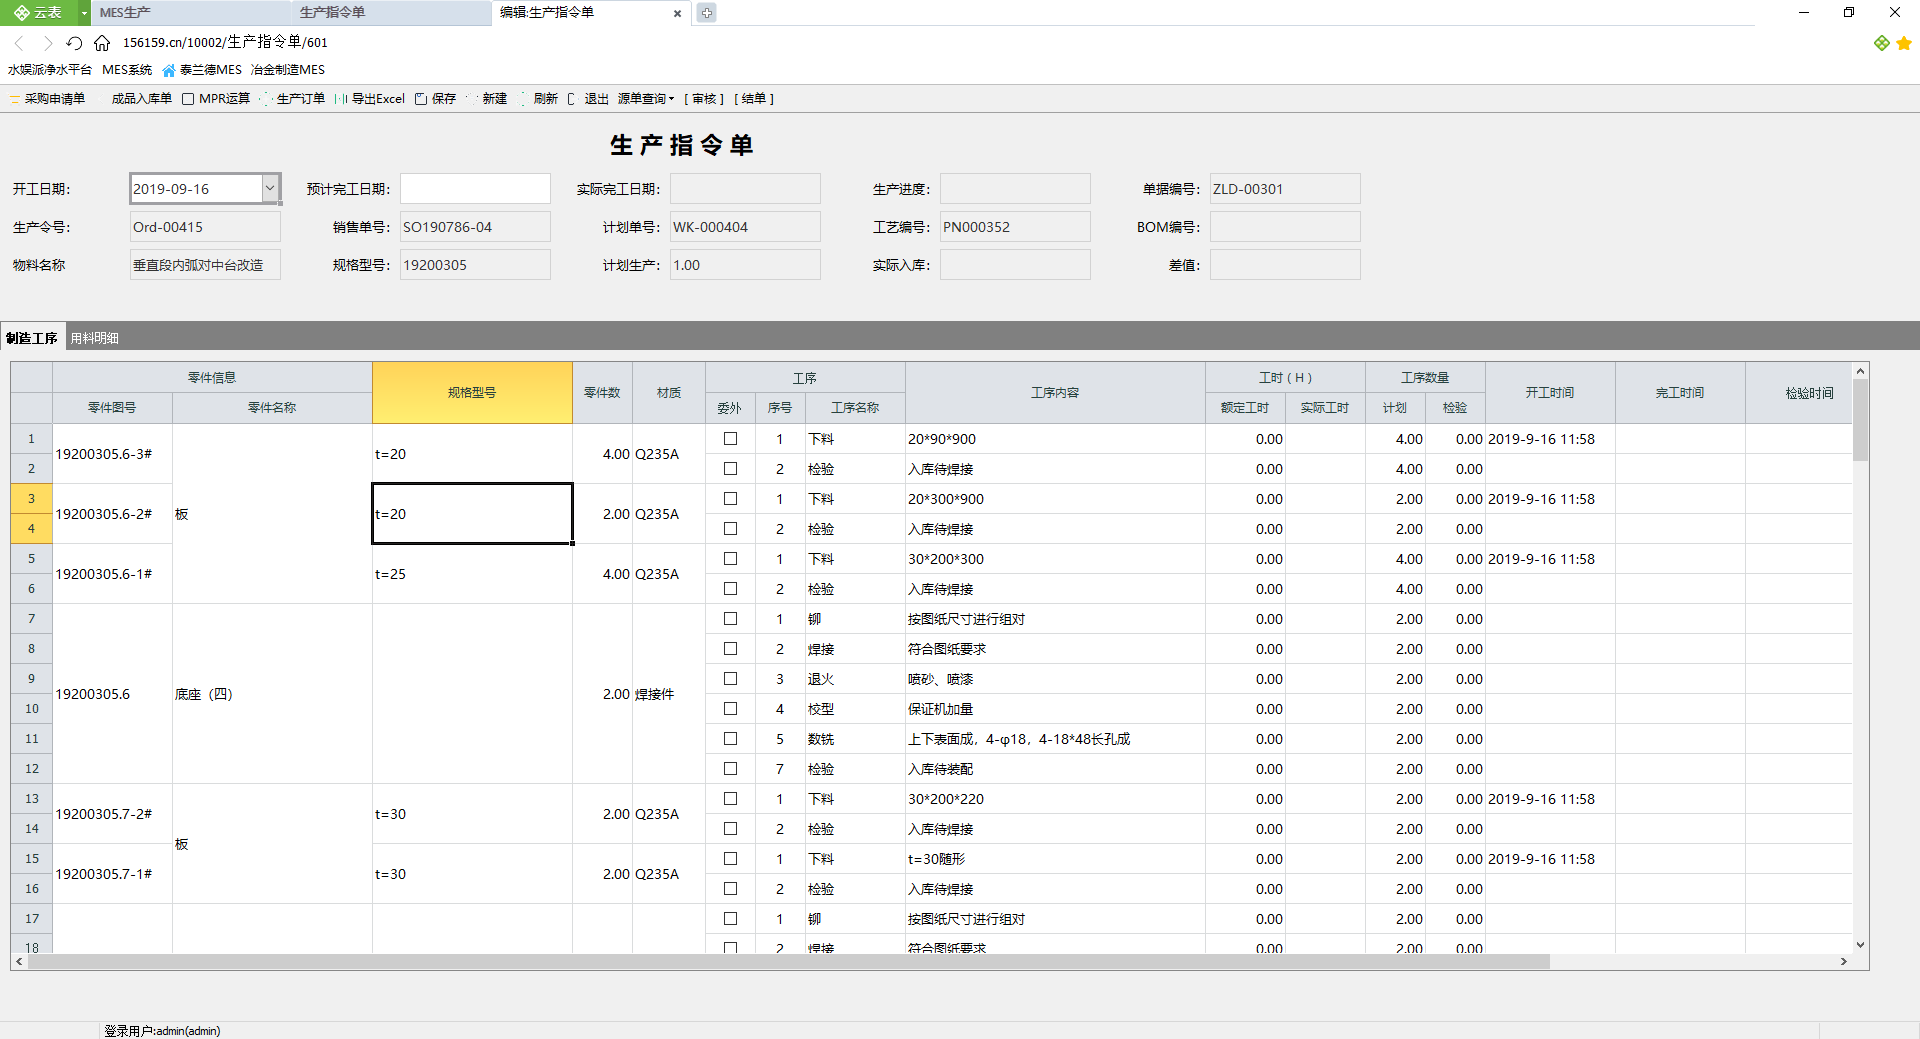This screenshot has width=1920, height=1039.
Task: Click the browser forward arrow
Action: click(47, 43)
